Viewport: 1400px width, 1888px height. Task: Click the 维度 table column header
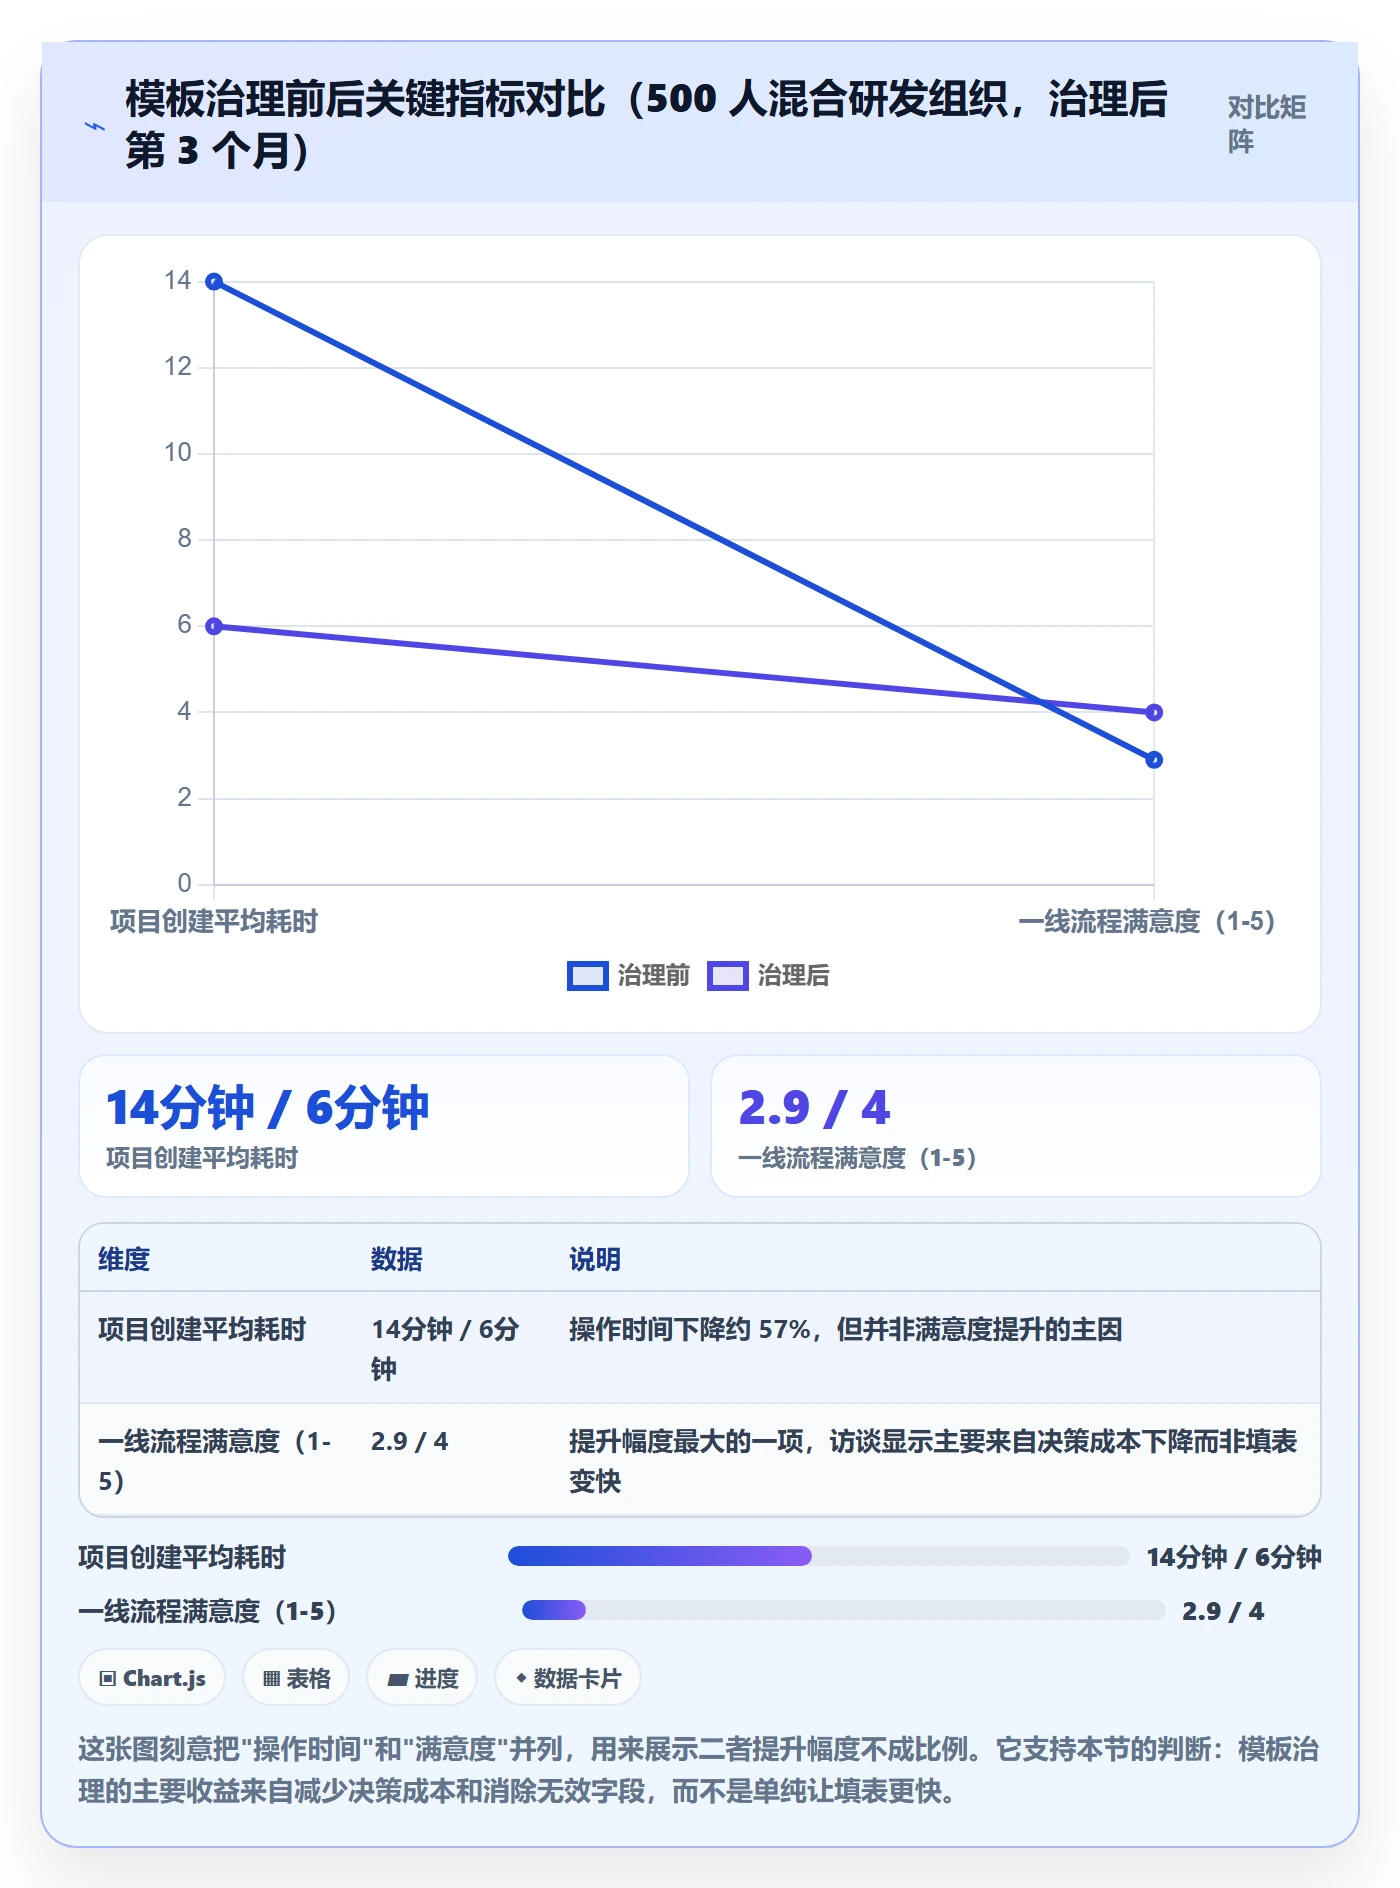click(x=124, y=1259)
